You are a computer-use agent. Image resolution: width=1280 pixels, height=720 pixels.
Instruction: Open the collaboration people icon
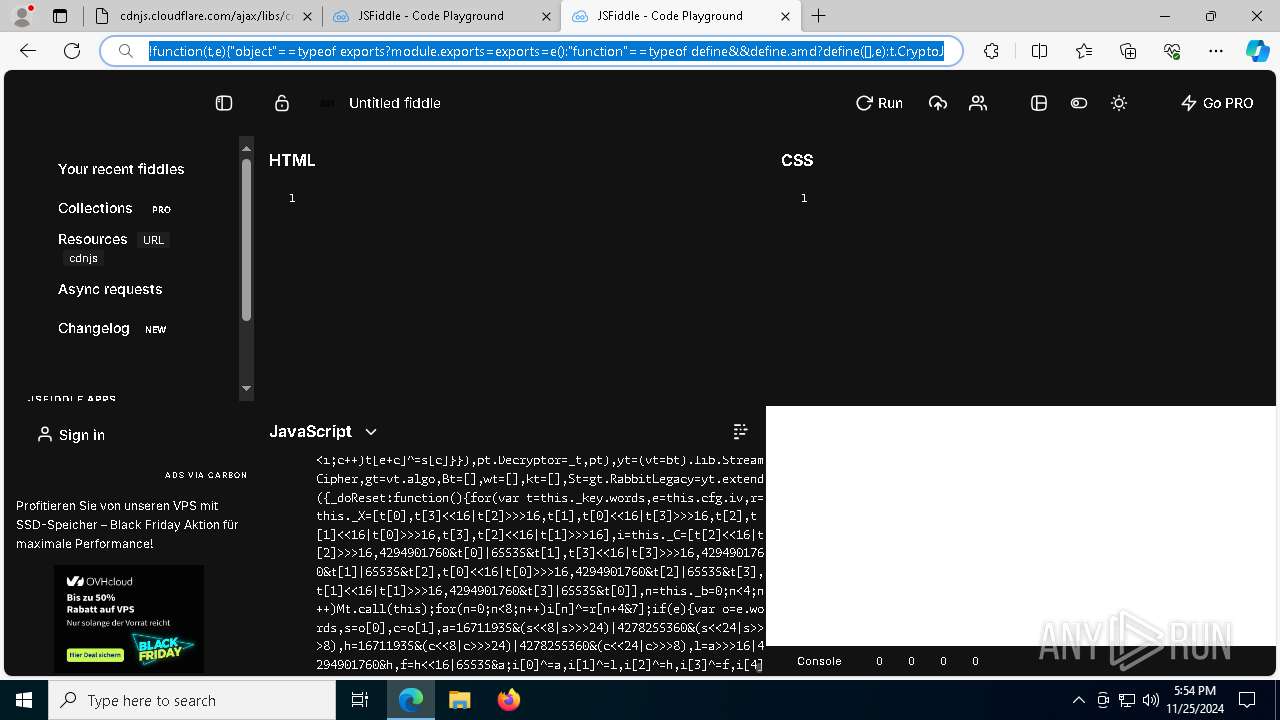(x=978, y=103)
